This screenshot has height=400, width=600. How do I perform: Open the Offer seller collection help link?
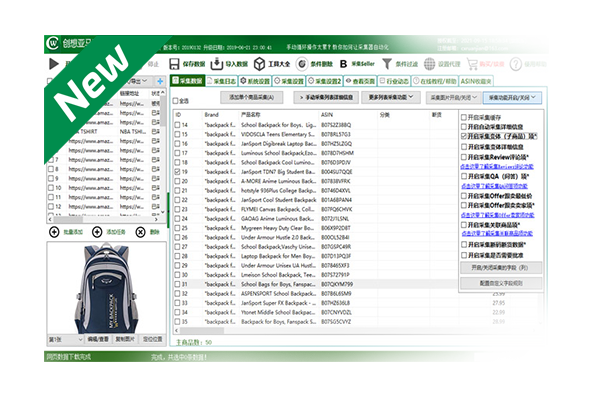497,215
